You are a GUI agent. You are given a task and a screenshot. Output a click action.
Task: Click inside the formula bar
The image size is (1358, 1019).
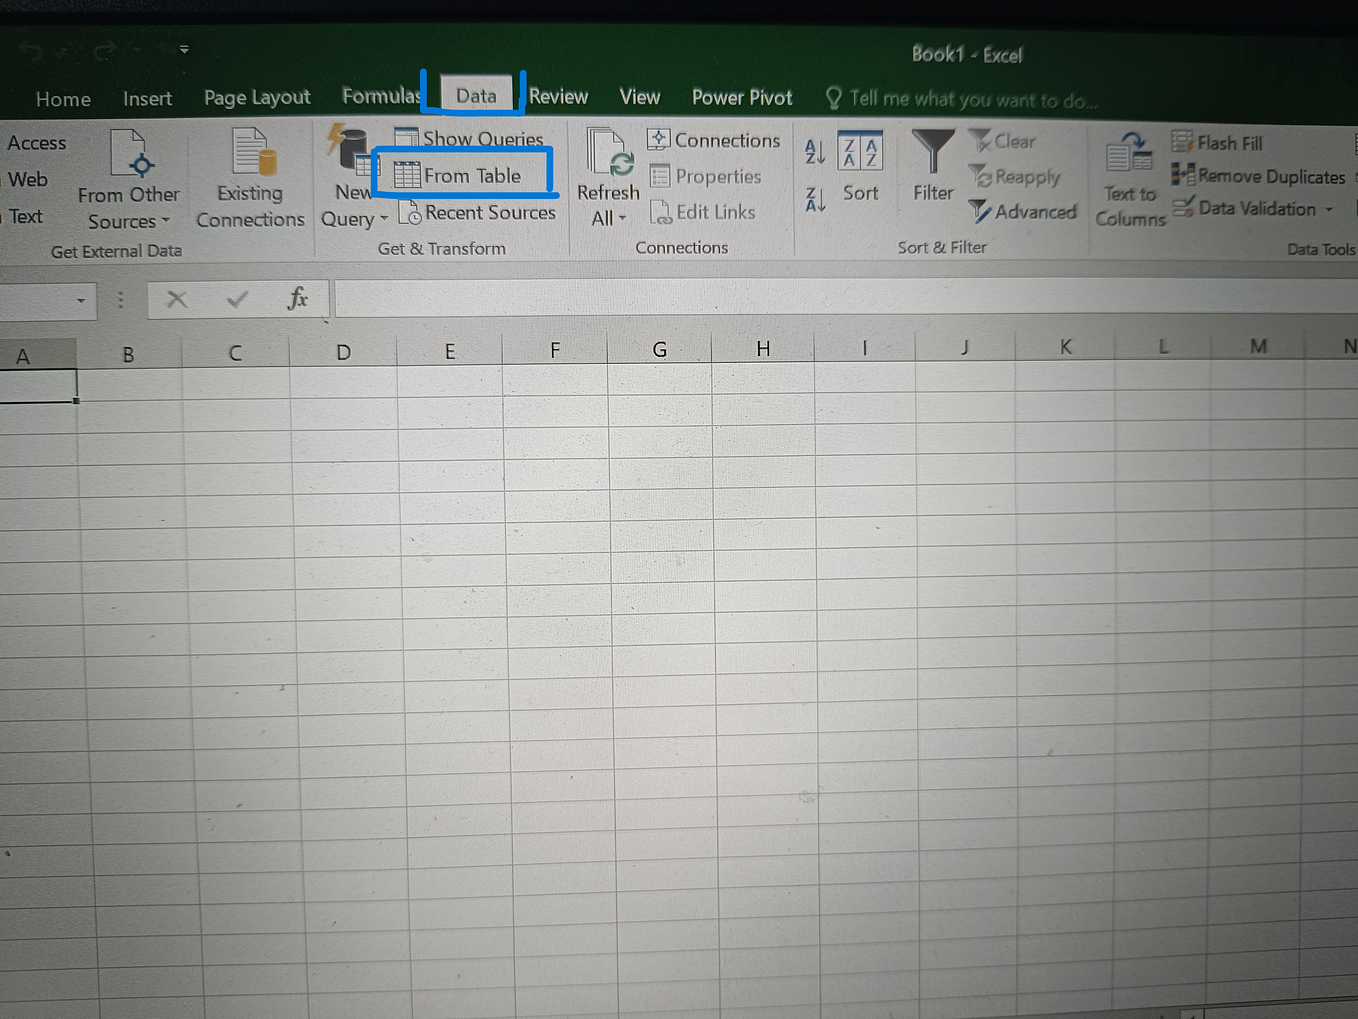845,298
